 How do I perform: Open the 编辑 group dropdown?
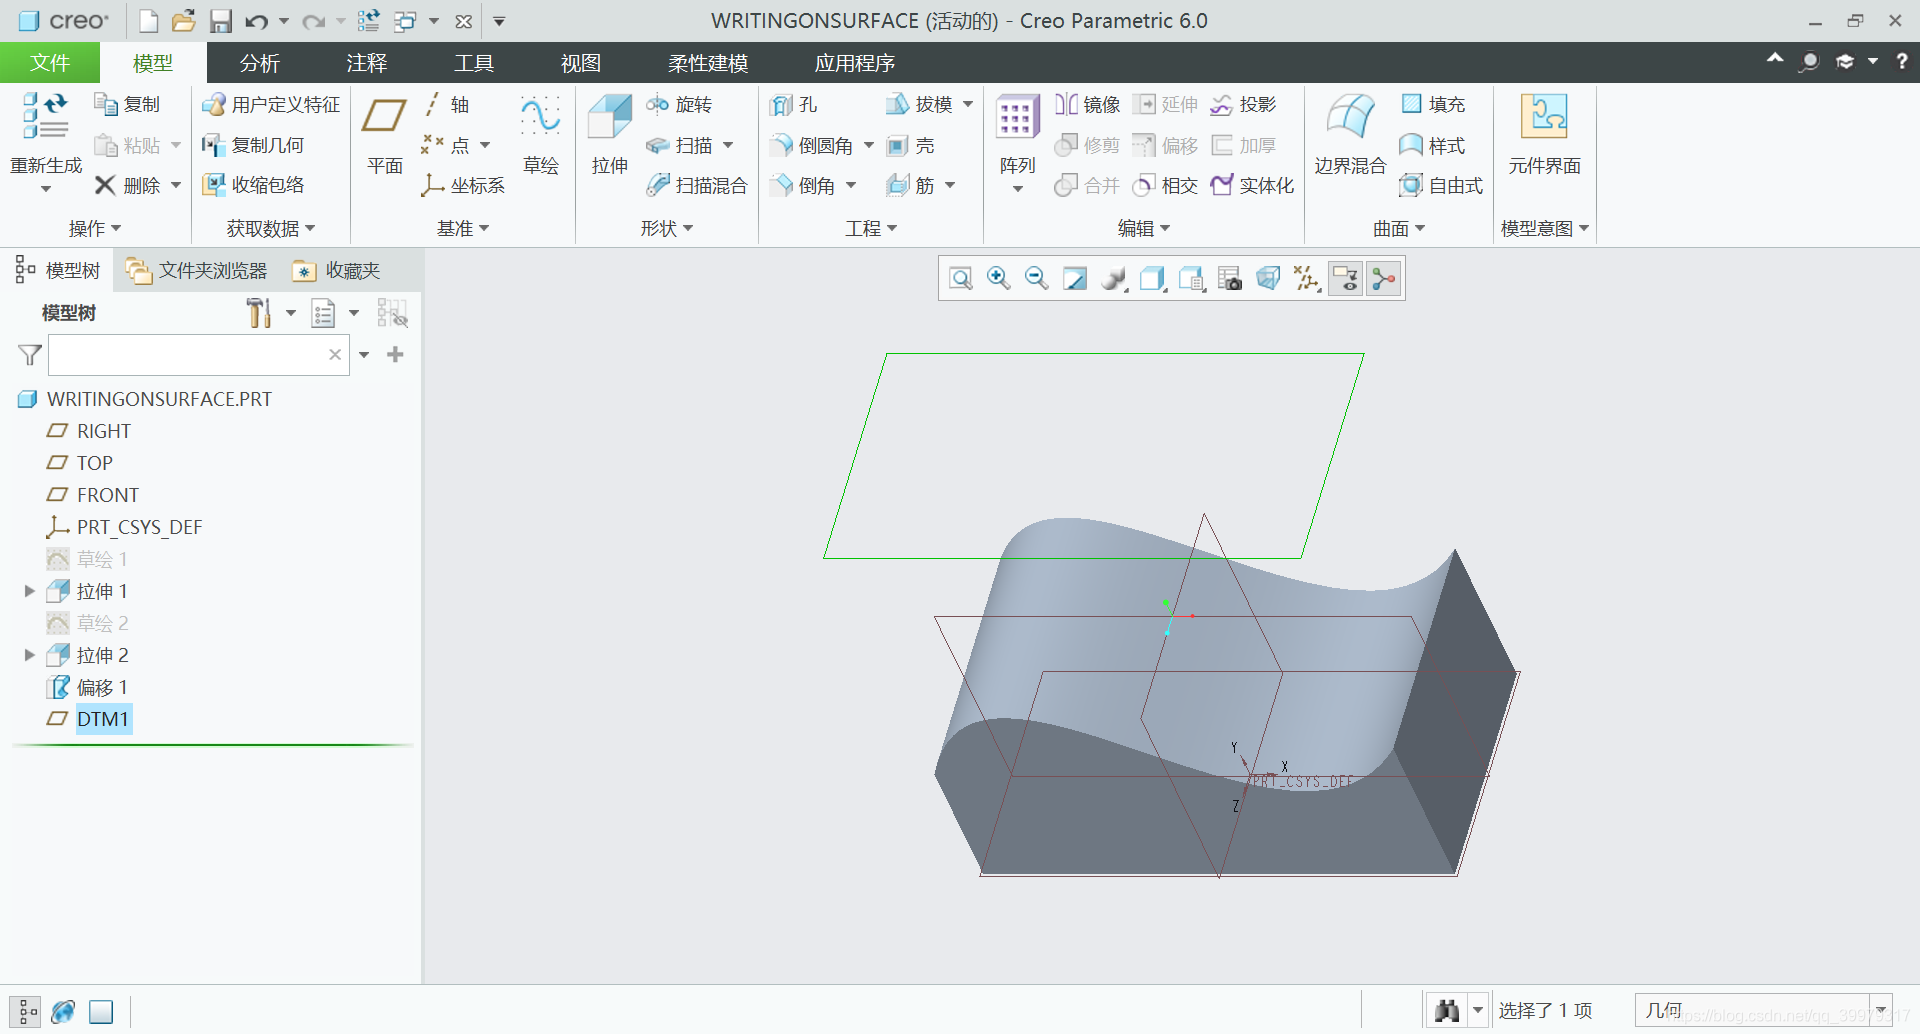1144,229
